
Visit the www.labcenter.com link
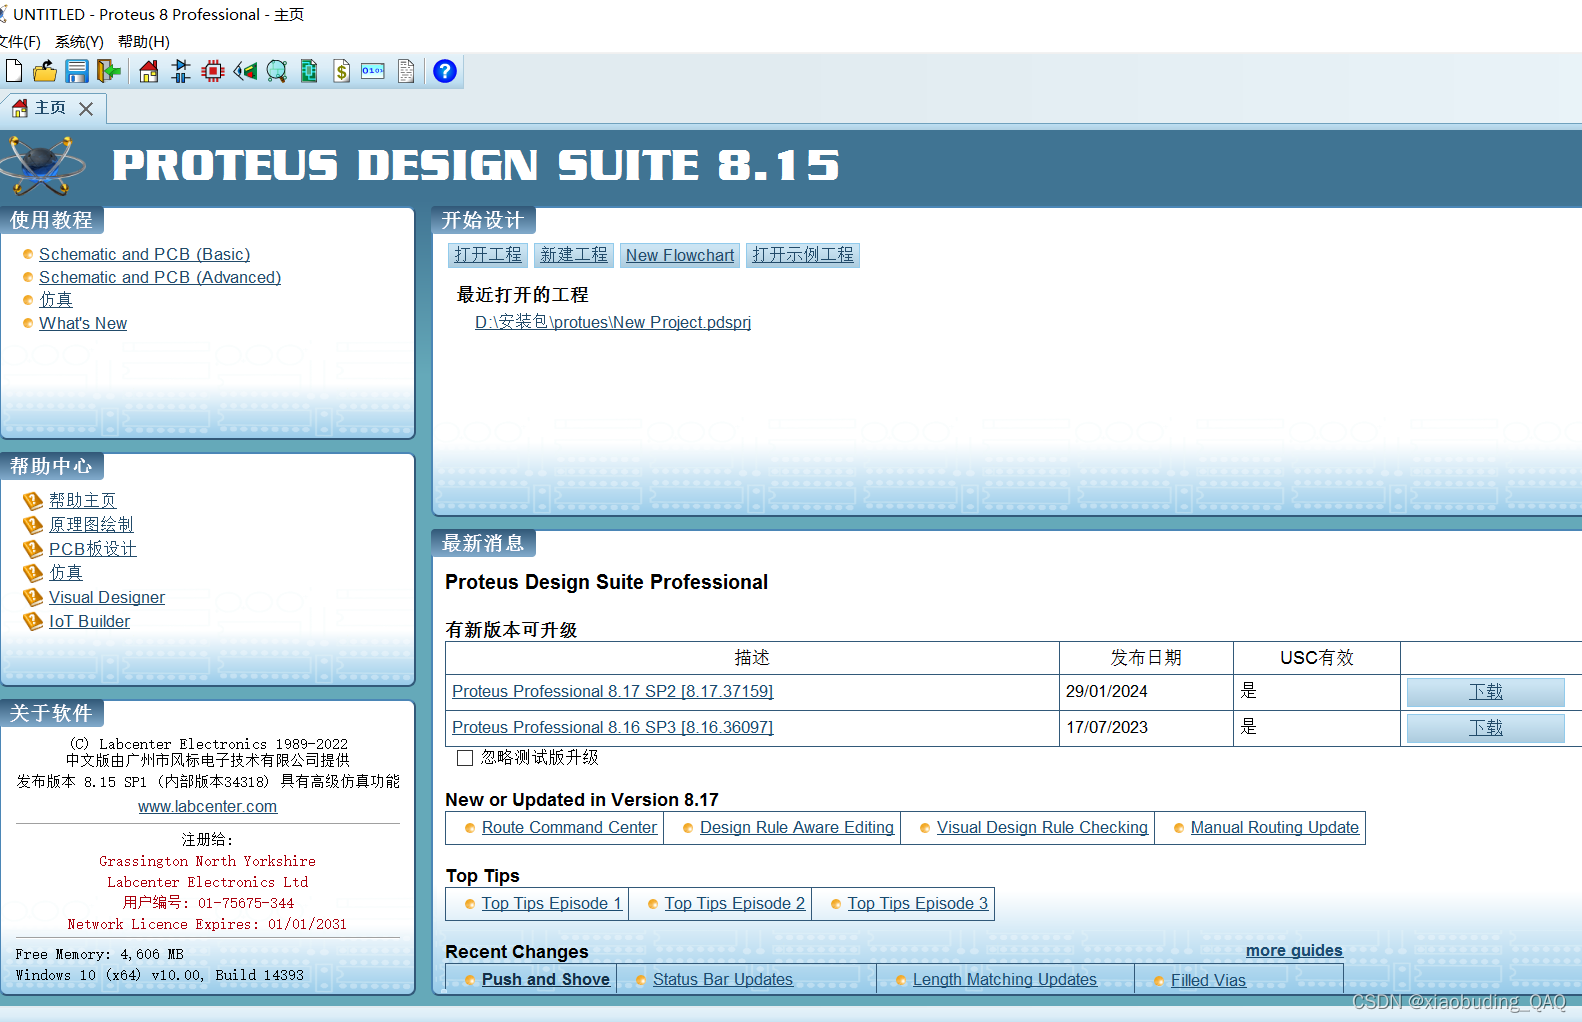208,806
